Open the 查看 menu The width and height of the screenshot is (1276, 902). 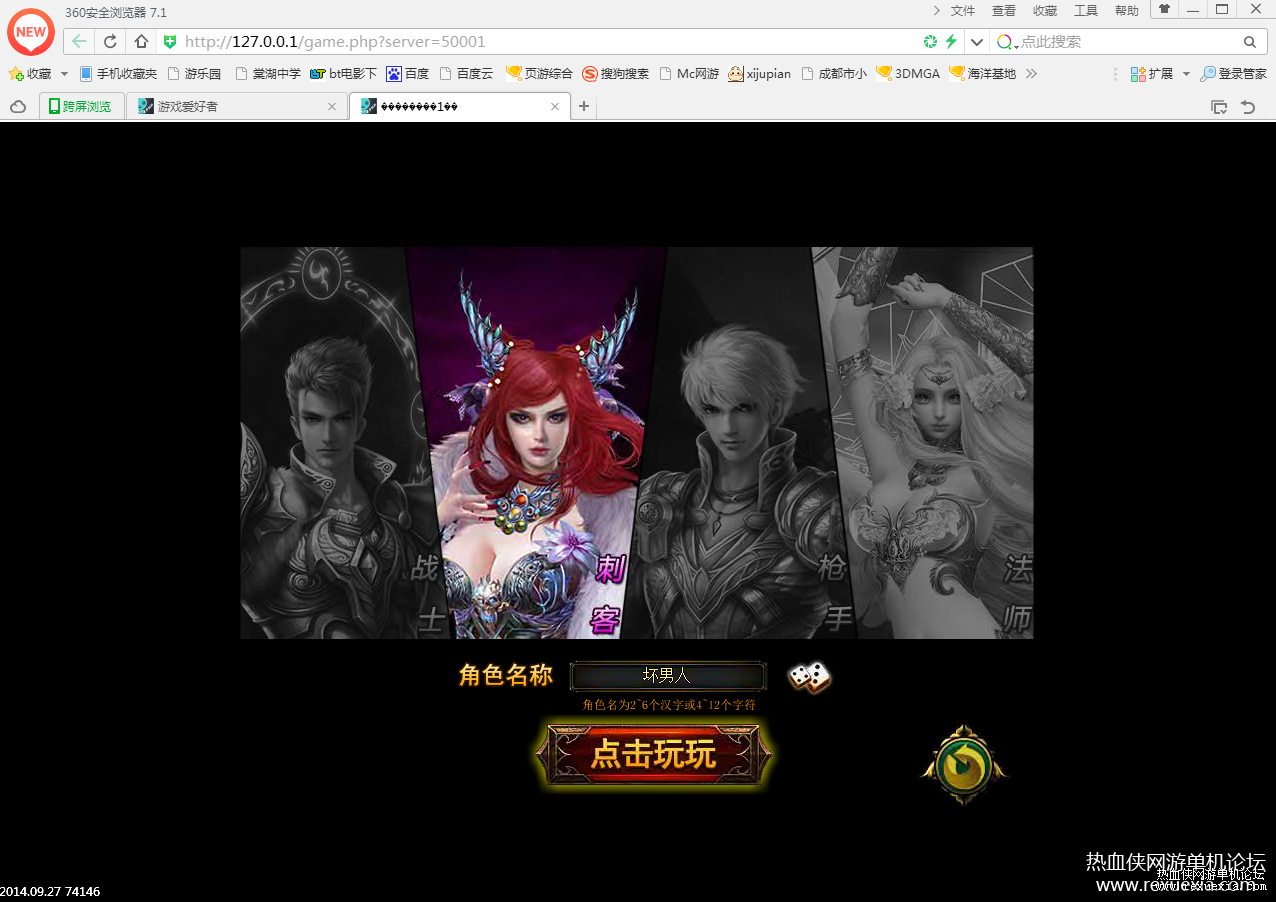pyautogui.click(x=1004, y=11)
